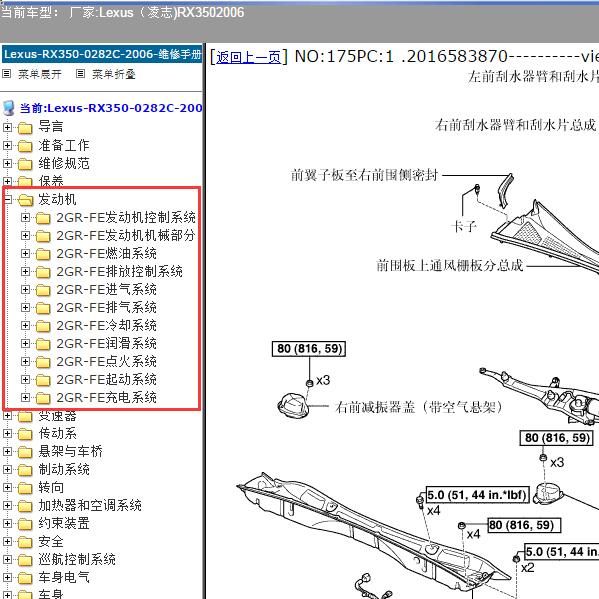The width and height of the screenshot is (599, 599).
Task: Click the 右前减振器盖 part illustration
Action: click(293, 405)
